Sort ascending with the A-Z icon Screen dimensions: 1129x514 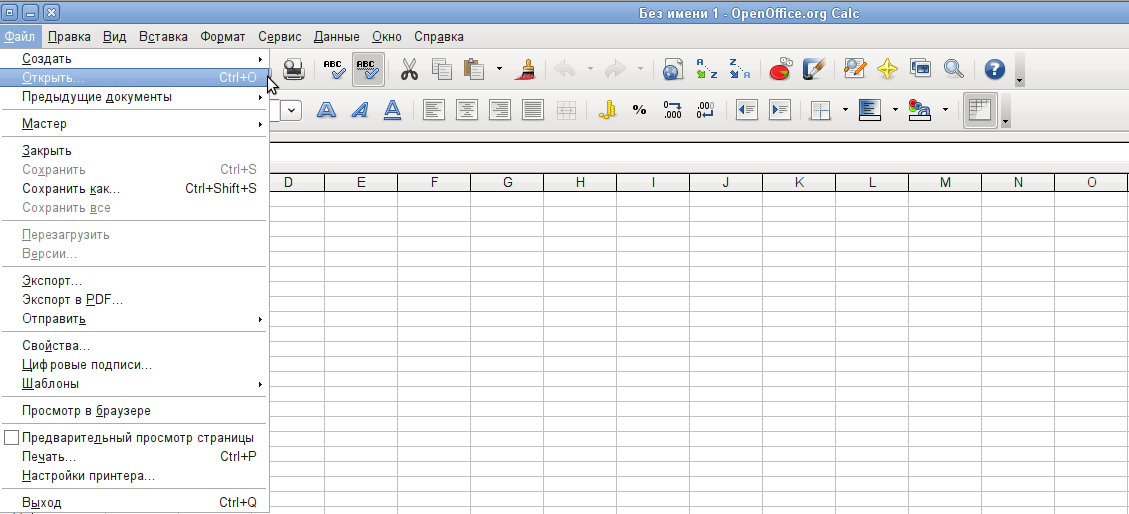(x=706, y=69)
